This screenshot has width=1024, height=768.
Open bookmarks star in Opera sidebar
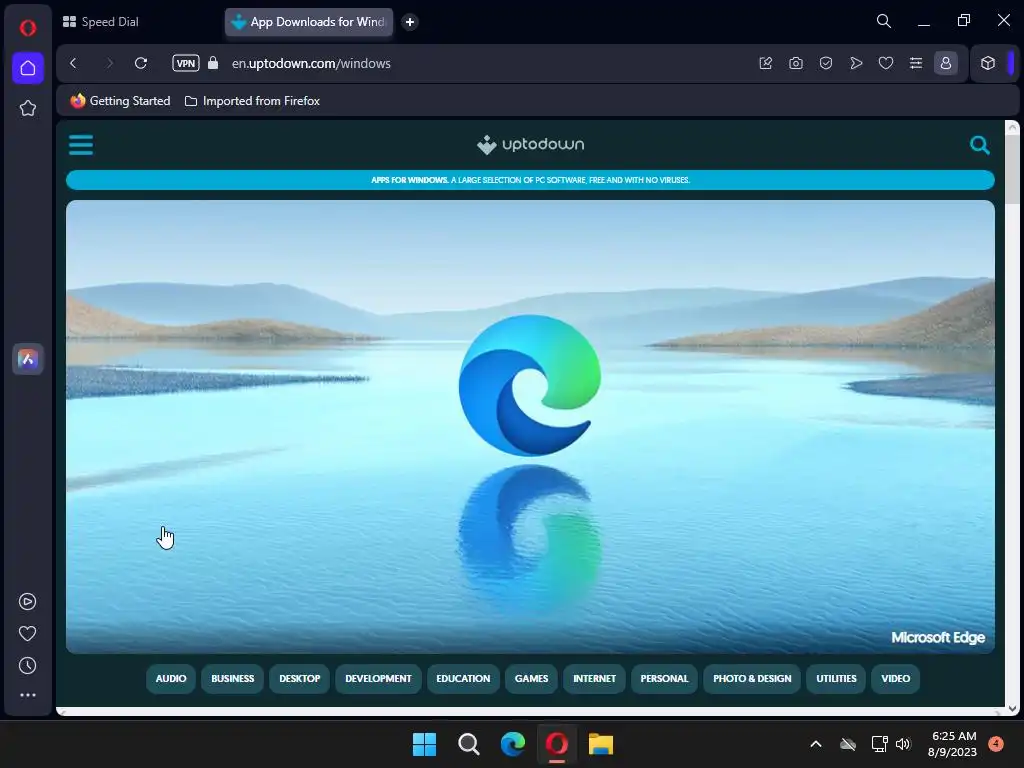pos(27,108)
